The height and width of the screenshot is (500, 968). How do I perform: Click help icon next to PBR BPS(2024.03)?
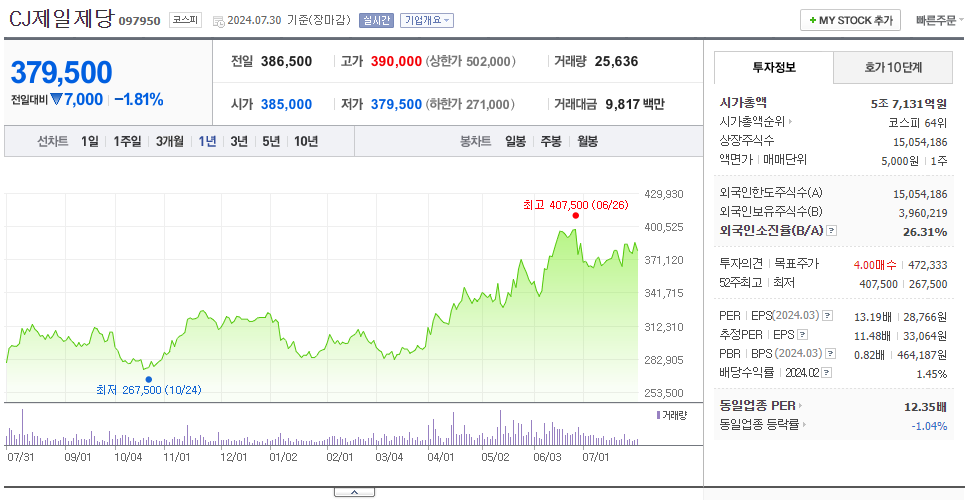(x=831, y=354)
